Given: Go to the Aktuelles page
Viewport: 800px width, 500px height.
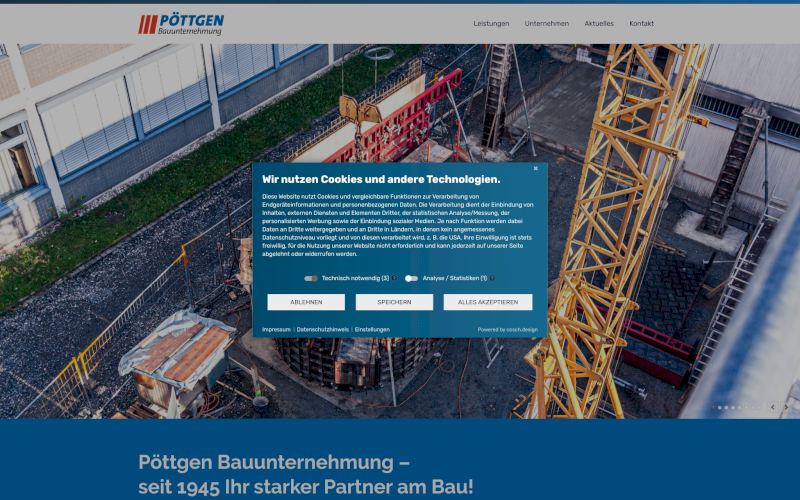Looking at the screenshot, I should tap(599, 23).
